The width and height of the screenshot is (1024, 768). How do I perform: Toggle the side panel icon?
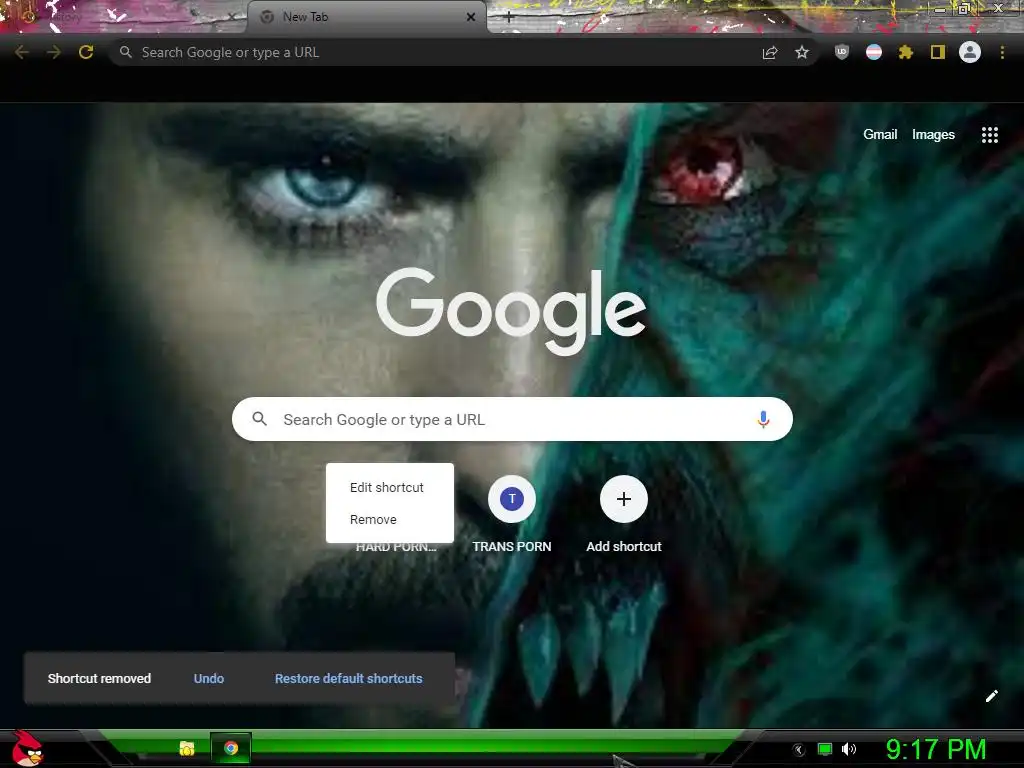[x=938, y=52]
